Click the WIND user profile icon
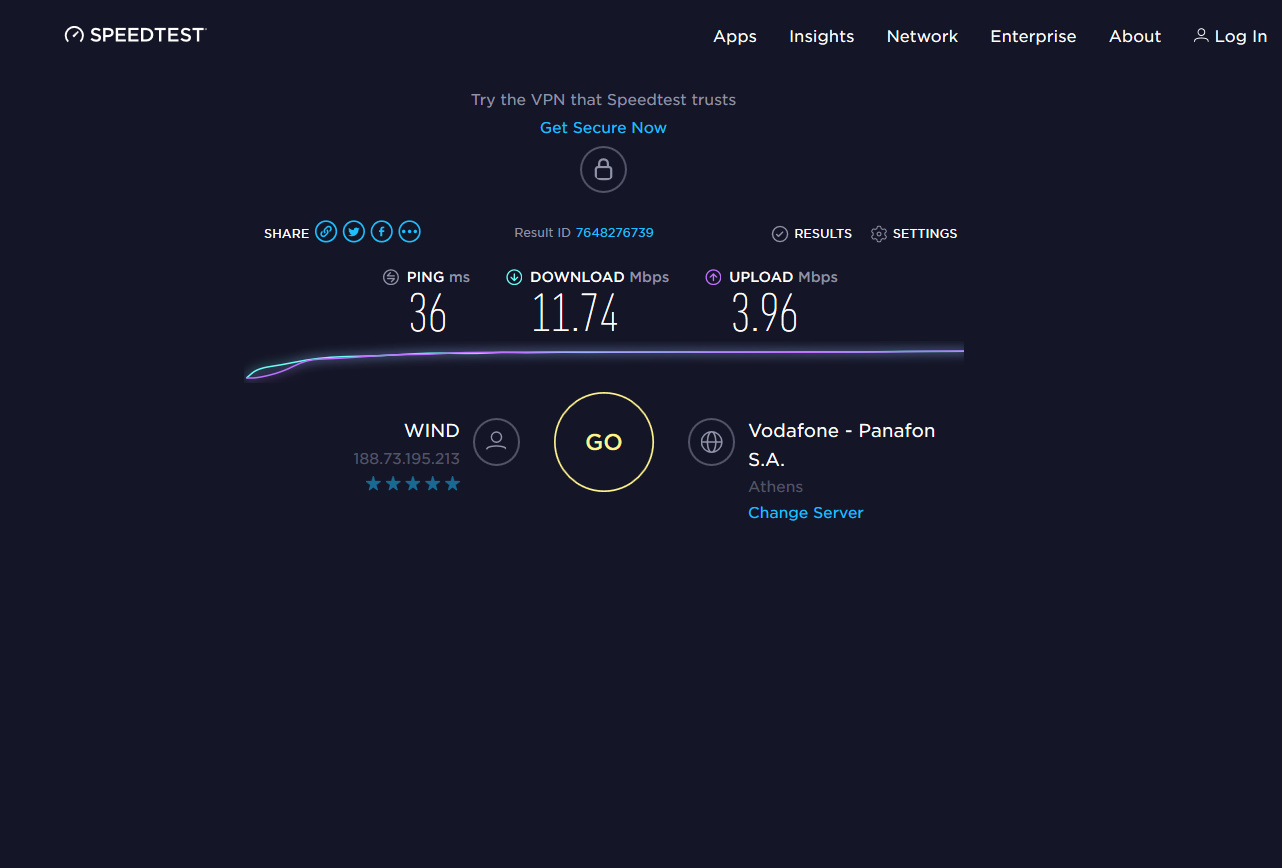Screen dimensions: 1282x868 tap(496, 441)
